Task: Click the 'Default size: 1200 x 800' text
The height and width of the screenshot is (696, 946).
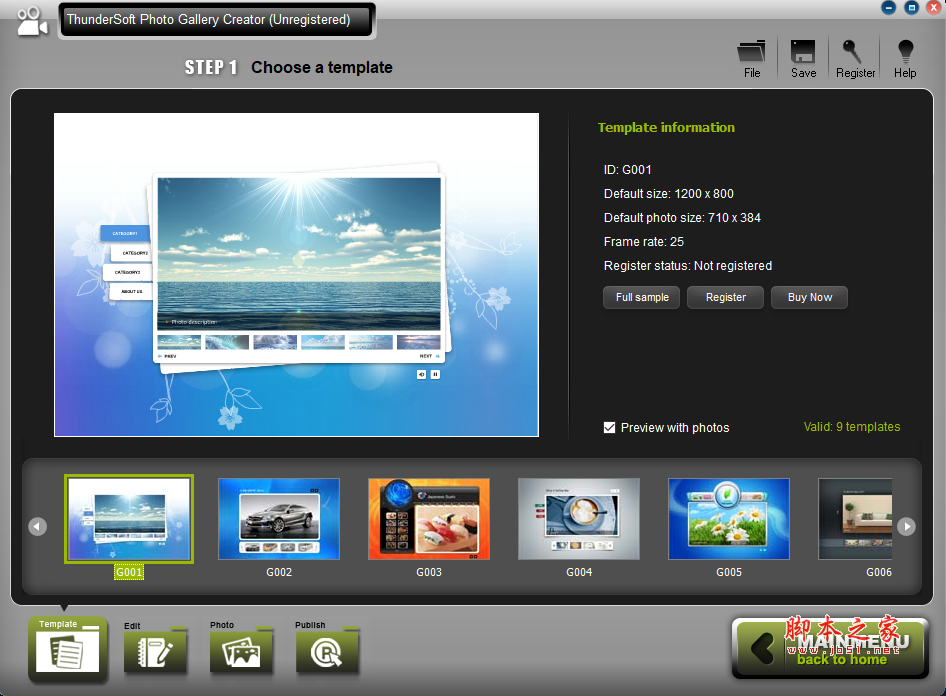Action: [668, 194]
